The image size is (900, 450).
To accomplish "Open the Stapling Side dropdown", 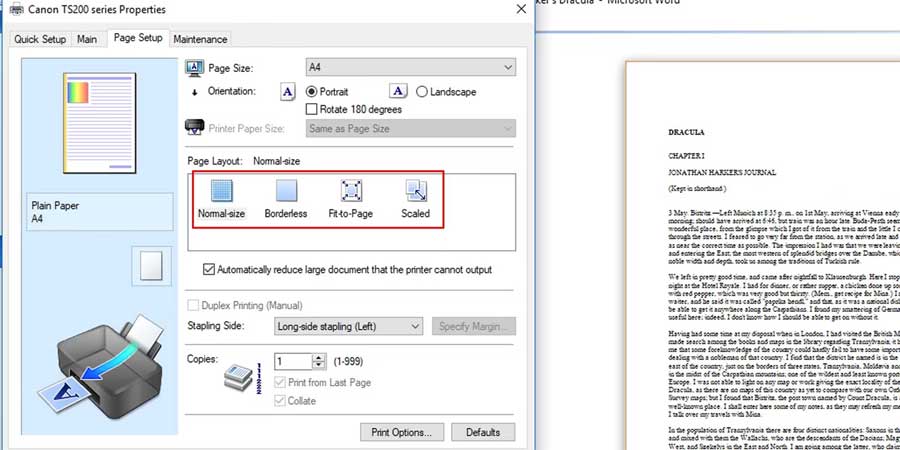I will tap(348, 326).
